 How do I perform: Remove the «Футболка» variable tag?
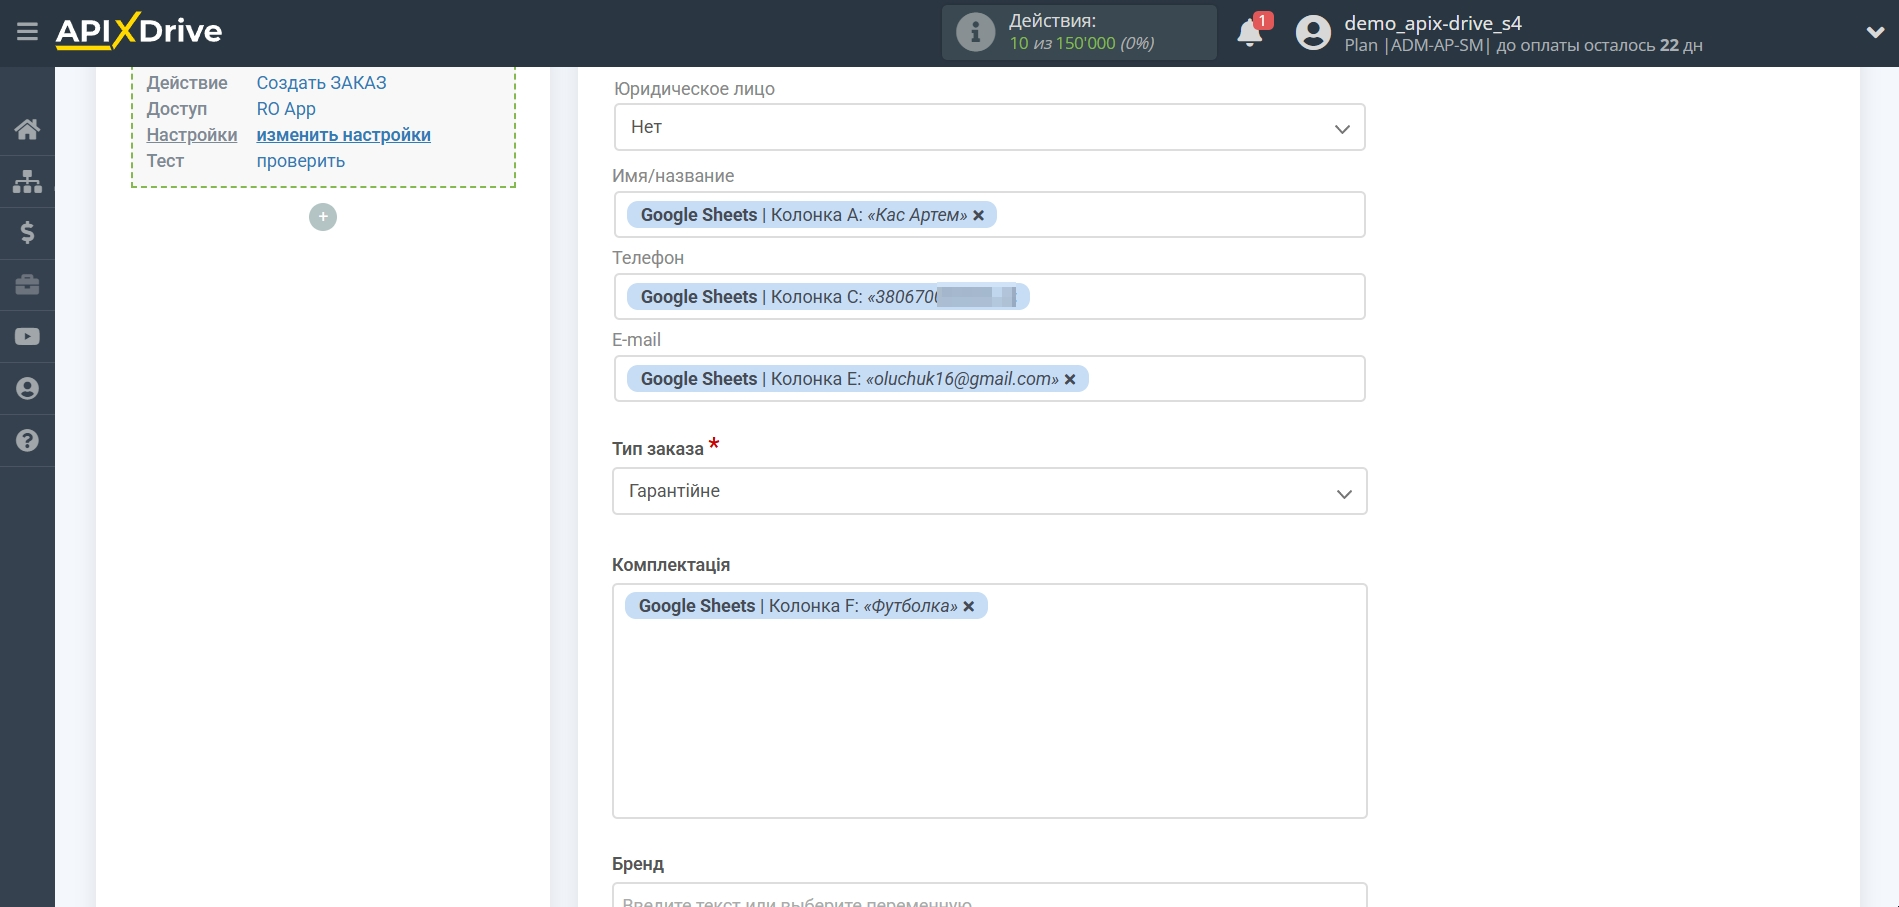tap(969, 606)
